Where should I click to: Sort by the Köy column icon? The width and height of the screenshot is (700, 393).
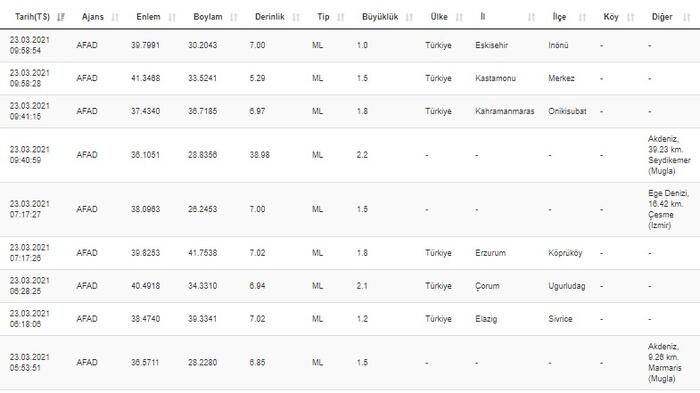coord(630,17)
